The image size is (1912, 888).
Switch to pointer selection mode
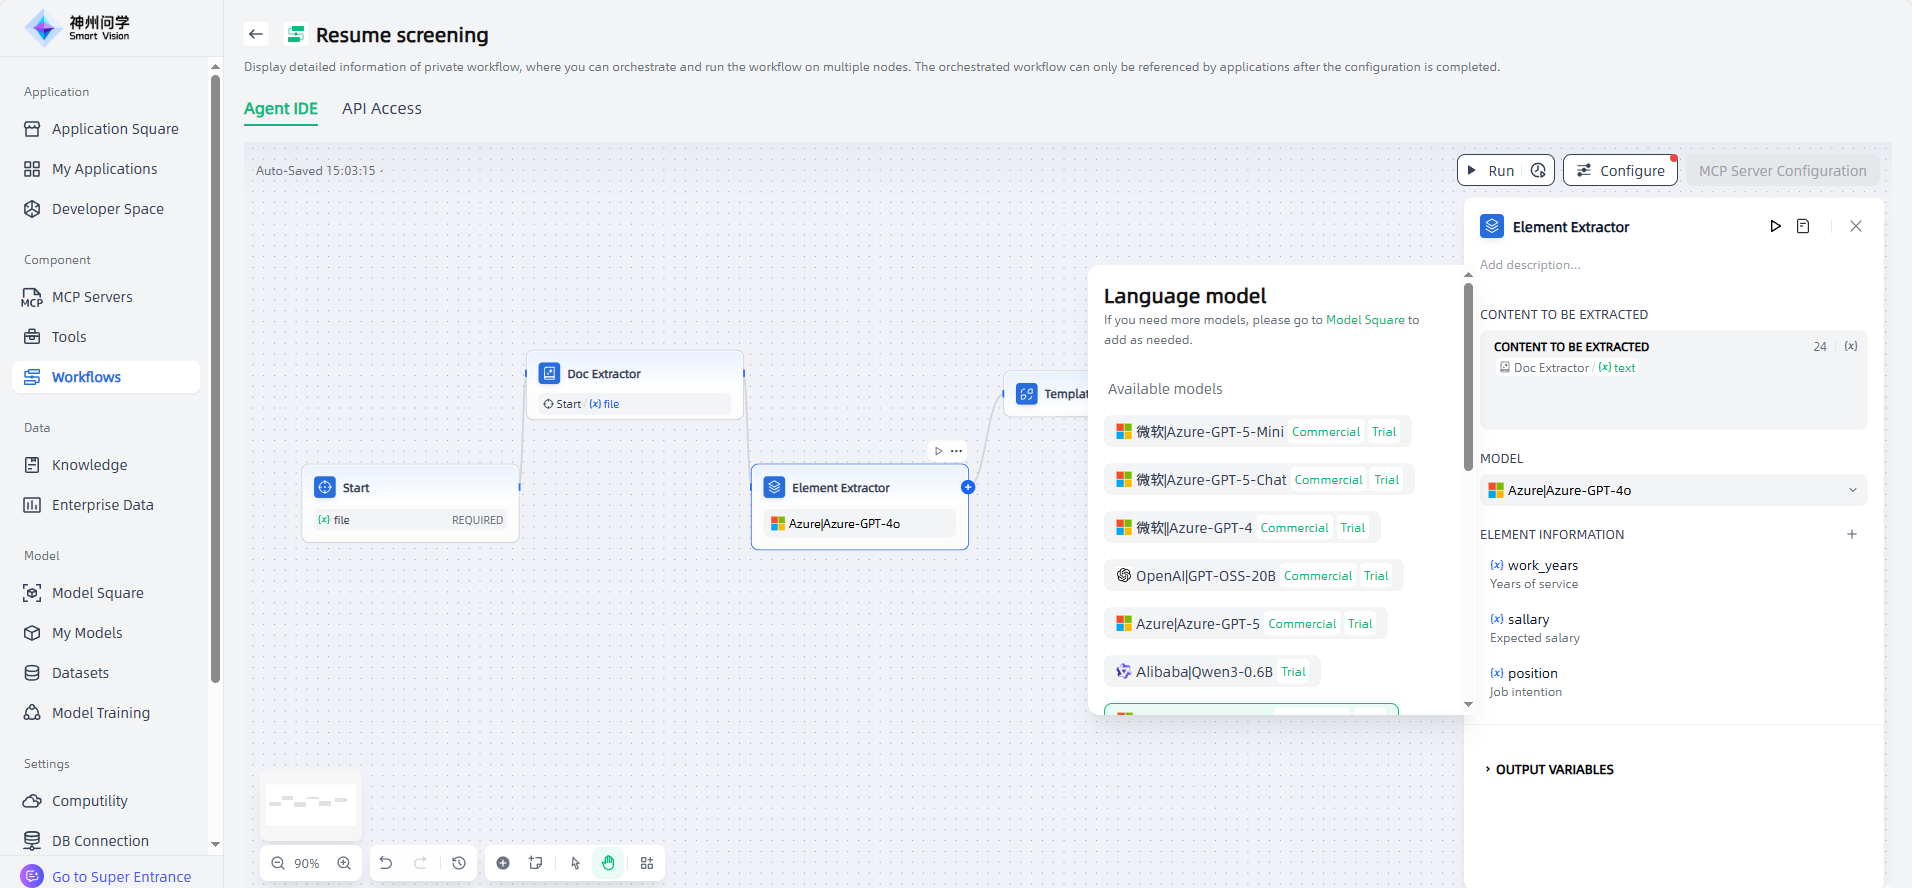pyautogui.click(x=575, y=863)
